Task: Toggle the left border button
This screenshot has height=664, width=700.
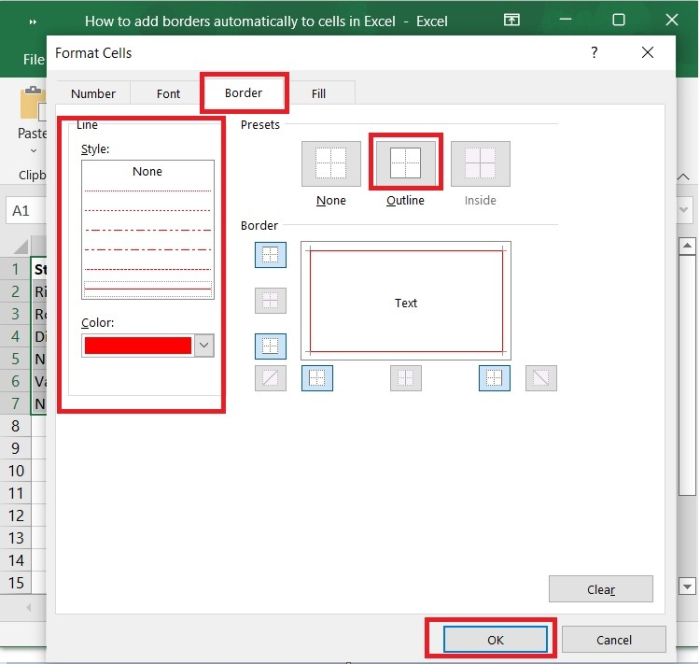Action: coord(317,378)
